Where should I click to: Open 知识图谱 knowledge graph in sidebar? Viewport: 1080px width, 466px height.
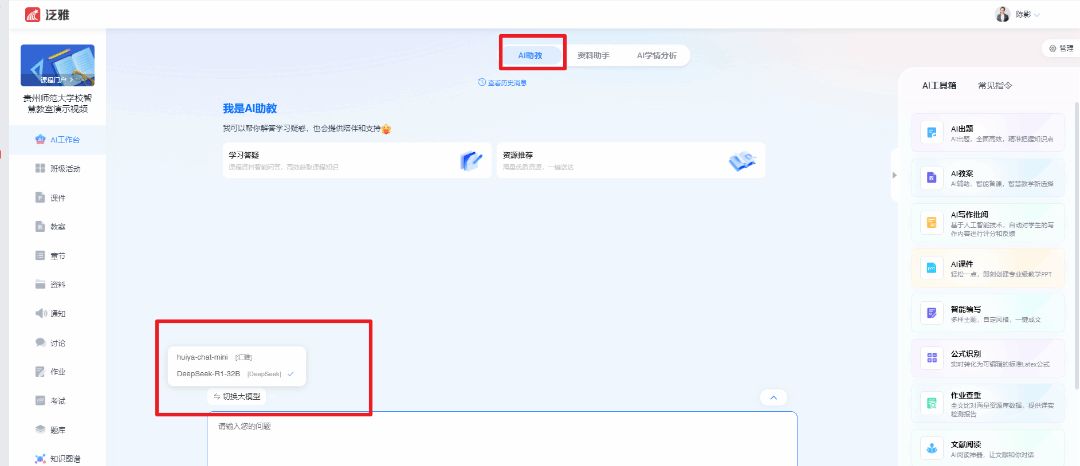[x=58, y=458]
